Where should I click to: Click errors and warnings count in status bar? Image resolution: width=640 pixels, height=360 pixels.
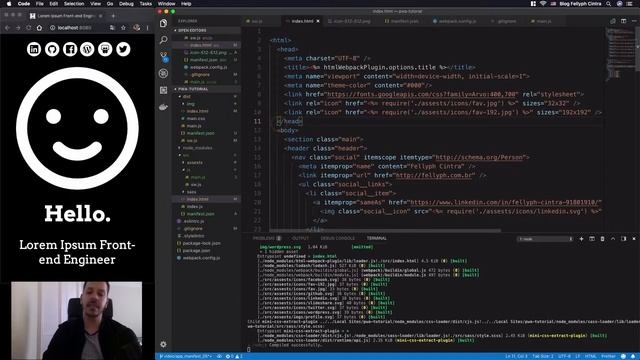pyautogui.click(x=234, y=356)
